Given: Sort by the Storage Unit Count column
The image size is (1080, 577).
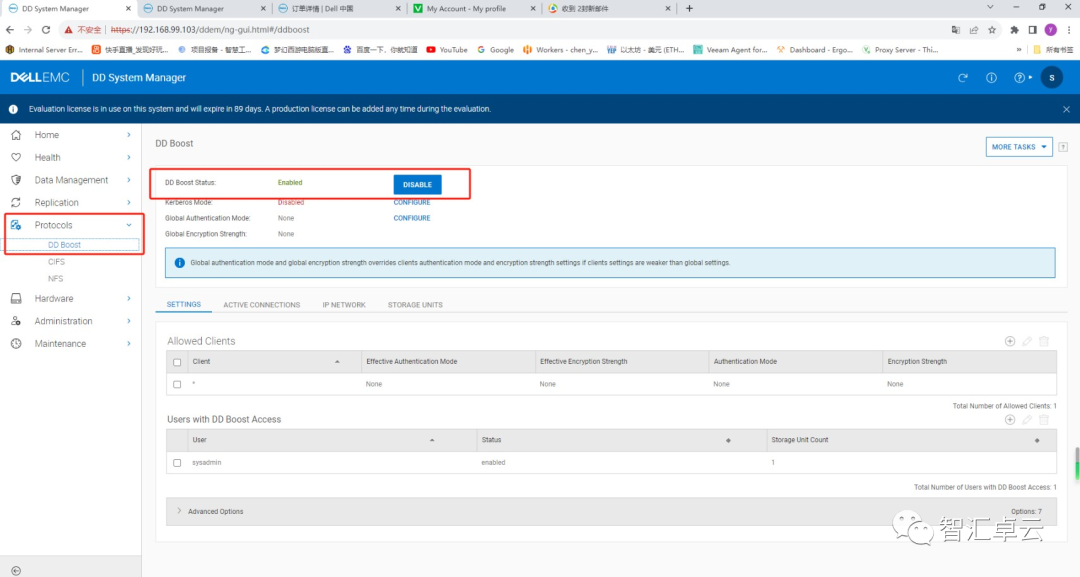Looking at the screenshot, I should pos(911,440).
